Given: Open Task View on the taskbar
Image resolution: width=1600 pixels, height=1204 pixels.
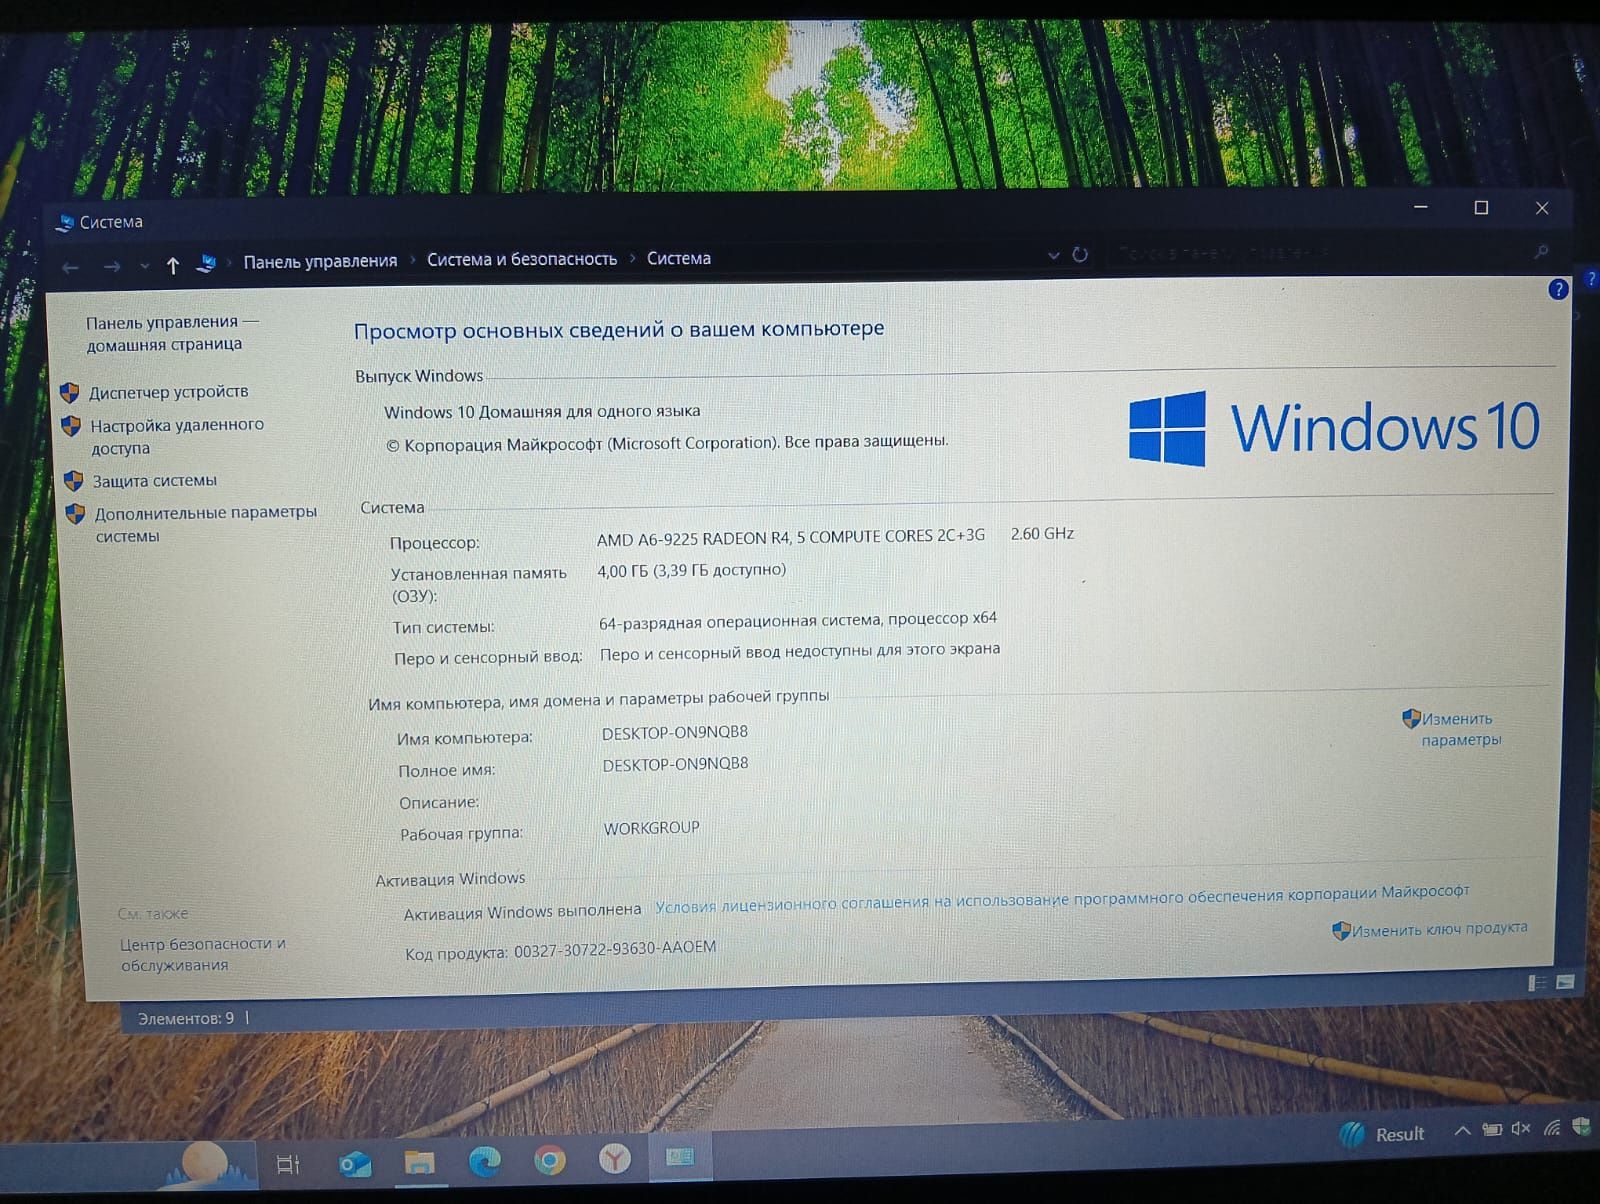Looking at the screenshot, I should click(288, 1164).
